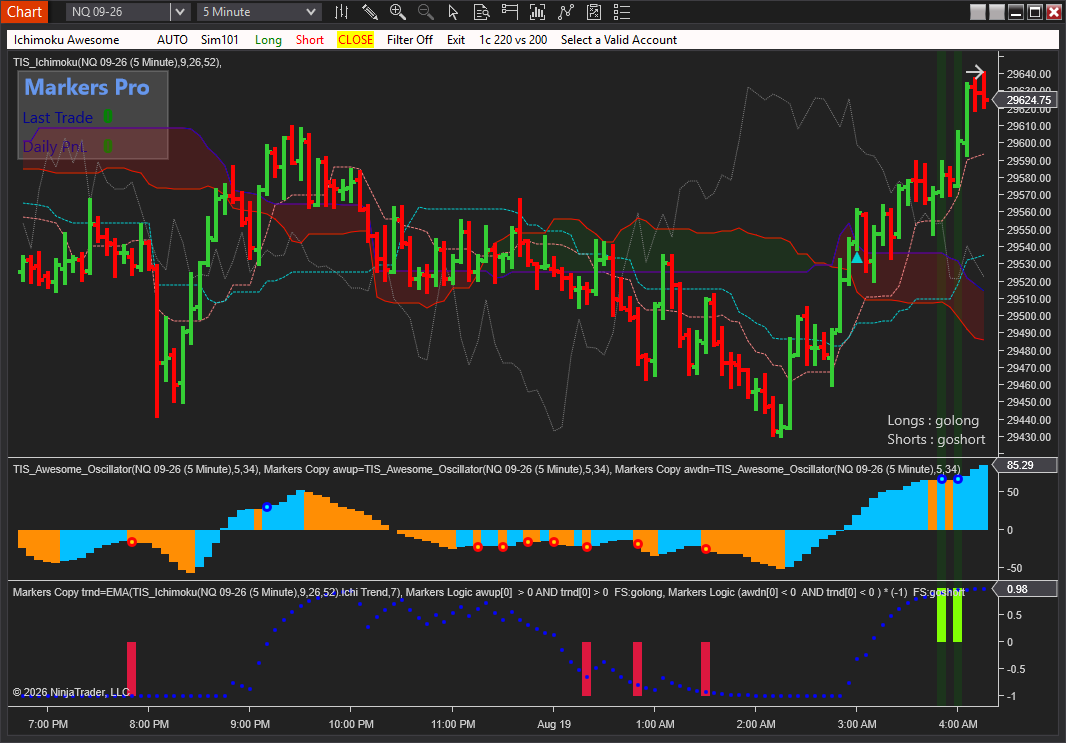This screenshot has height=743, width=1066.
Task: Open chart properties list icon
Action: pos(621,12)
